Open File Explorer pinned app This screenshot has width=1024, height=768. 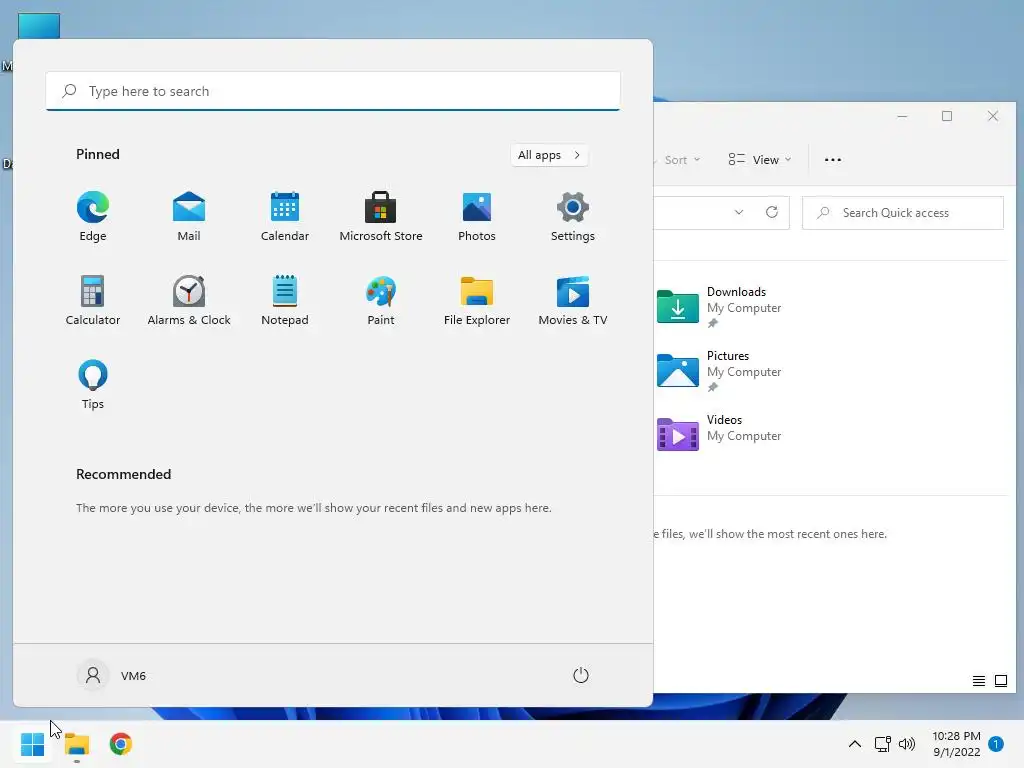point(477,300)
